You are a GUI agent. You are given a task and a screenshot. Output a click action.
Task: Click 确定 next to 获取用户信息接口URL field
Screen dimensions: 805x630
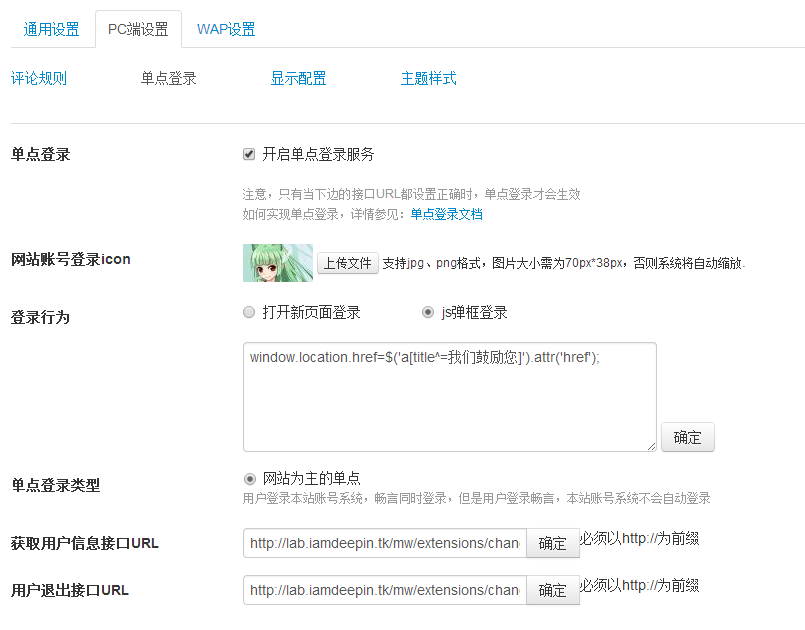click(552, 543)
